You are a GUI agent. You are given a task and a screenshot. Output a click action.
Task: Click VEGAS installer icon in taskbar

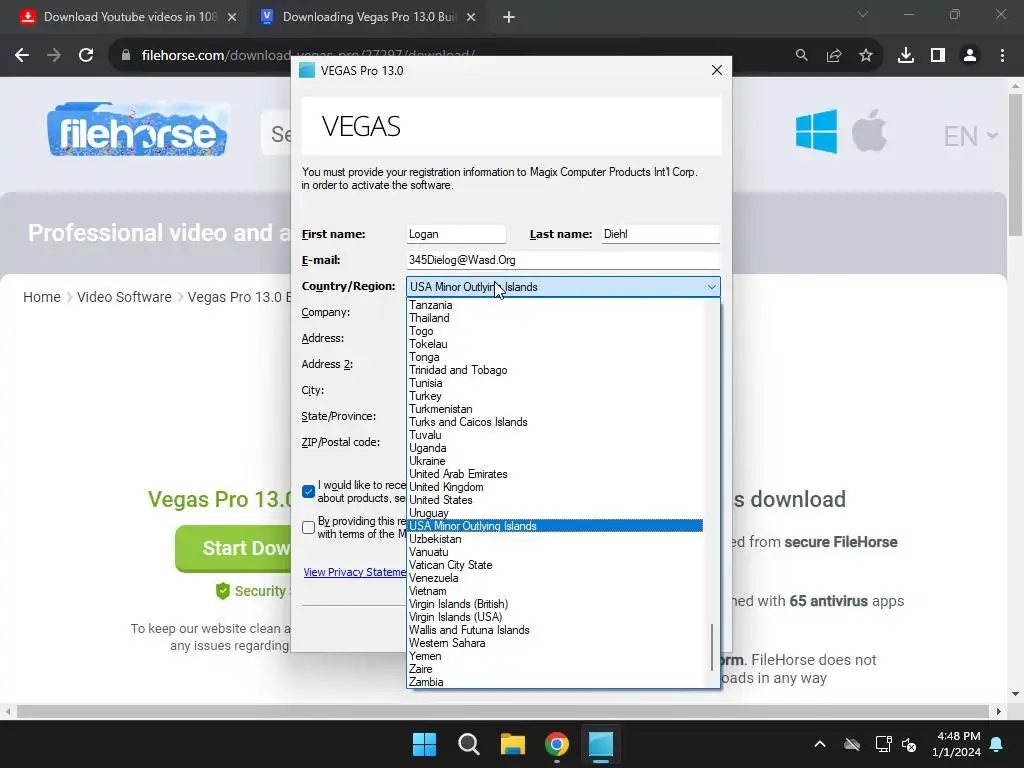(x=601, y=744)
